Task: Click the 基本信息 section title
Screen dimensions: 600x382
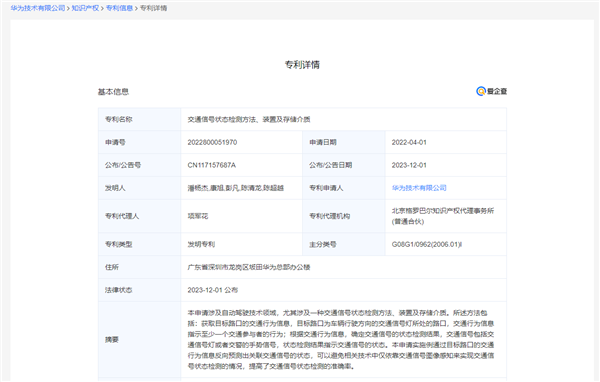Action: (113, 92)
